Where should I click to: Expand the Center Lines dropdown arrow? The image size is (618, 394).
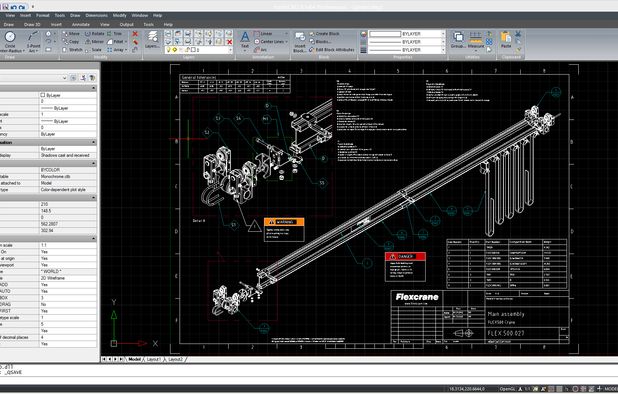pyautogui.click(x=286, y=42)
